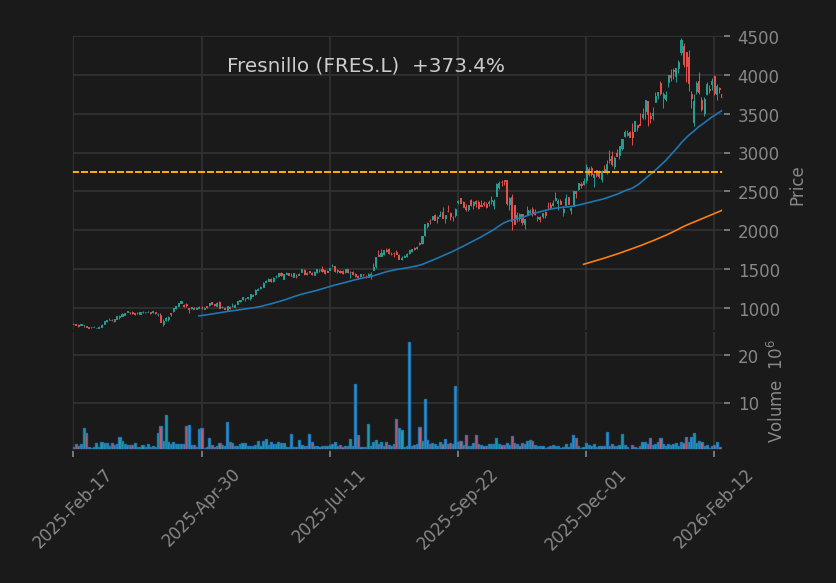Image resolution: width=836 pixels, height=583 pixels.
Task: Click the Volume axis label
Action: tap(775, 391)
